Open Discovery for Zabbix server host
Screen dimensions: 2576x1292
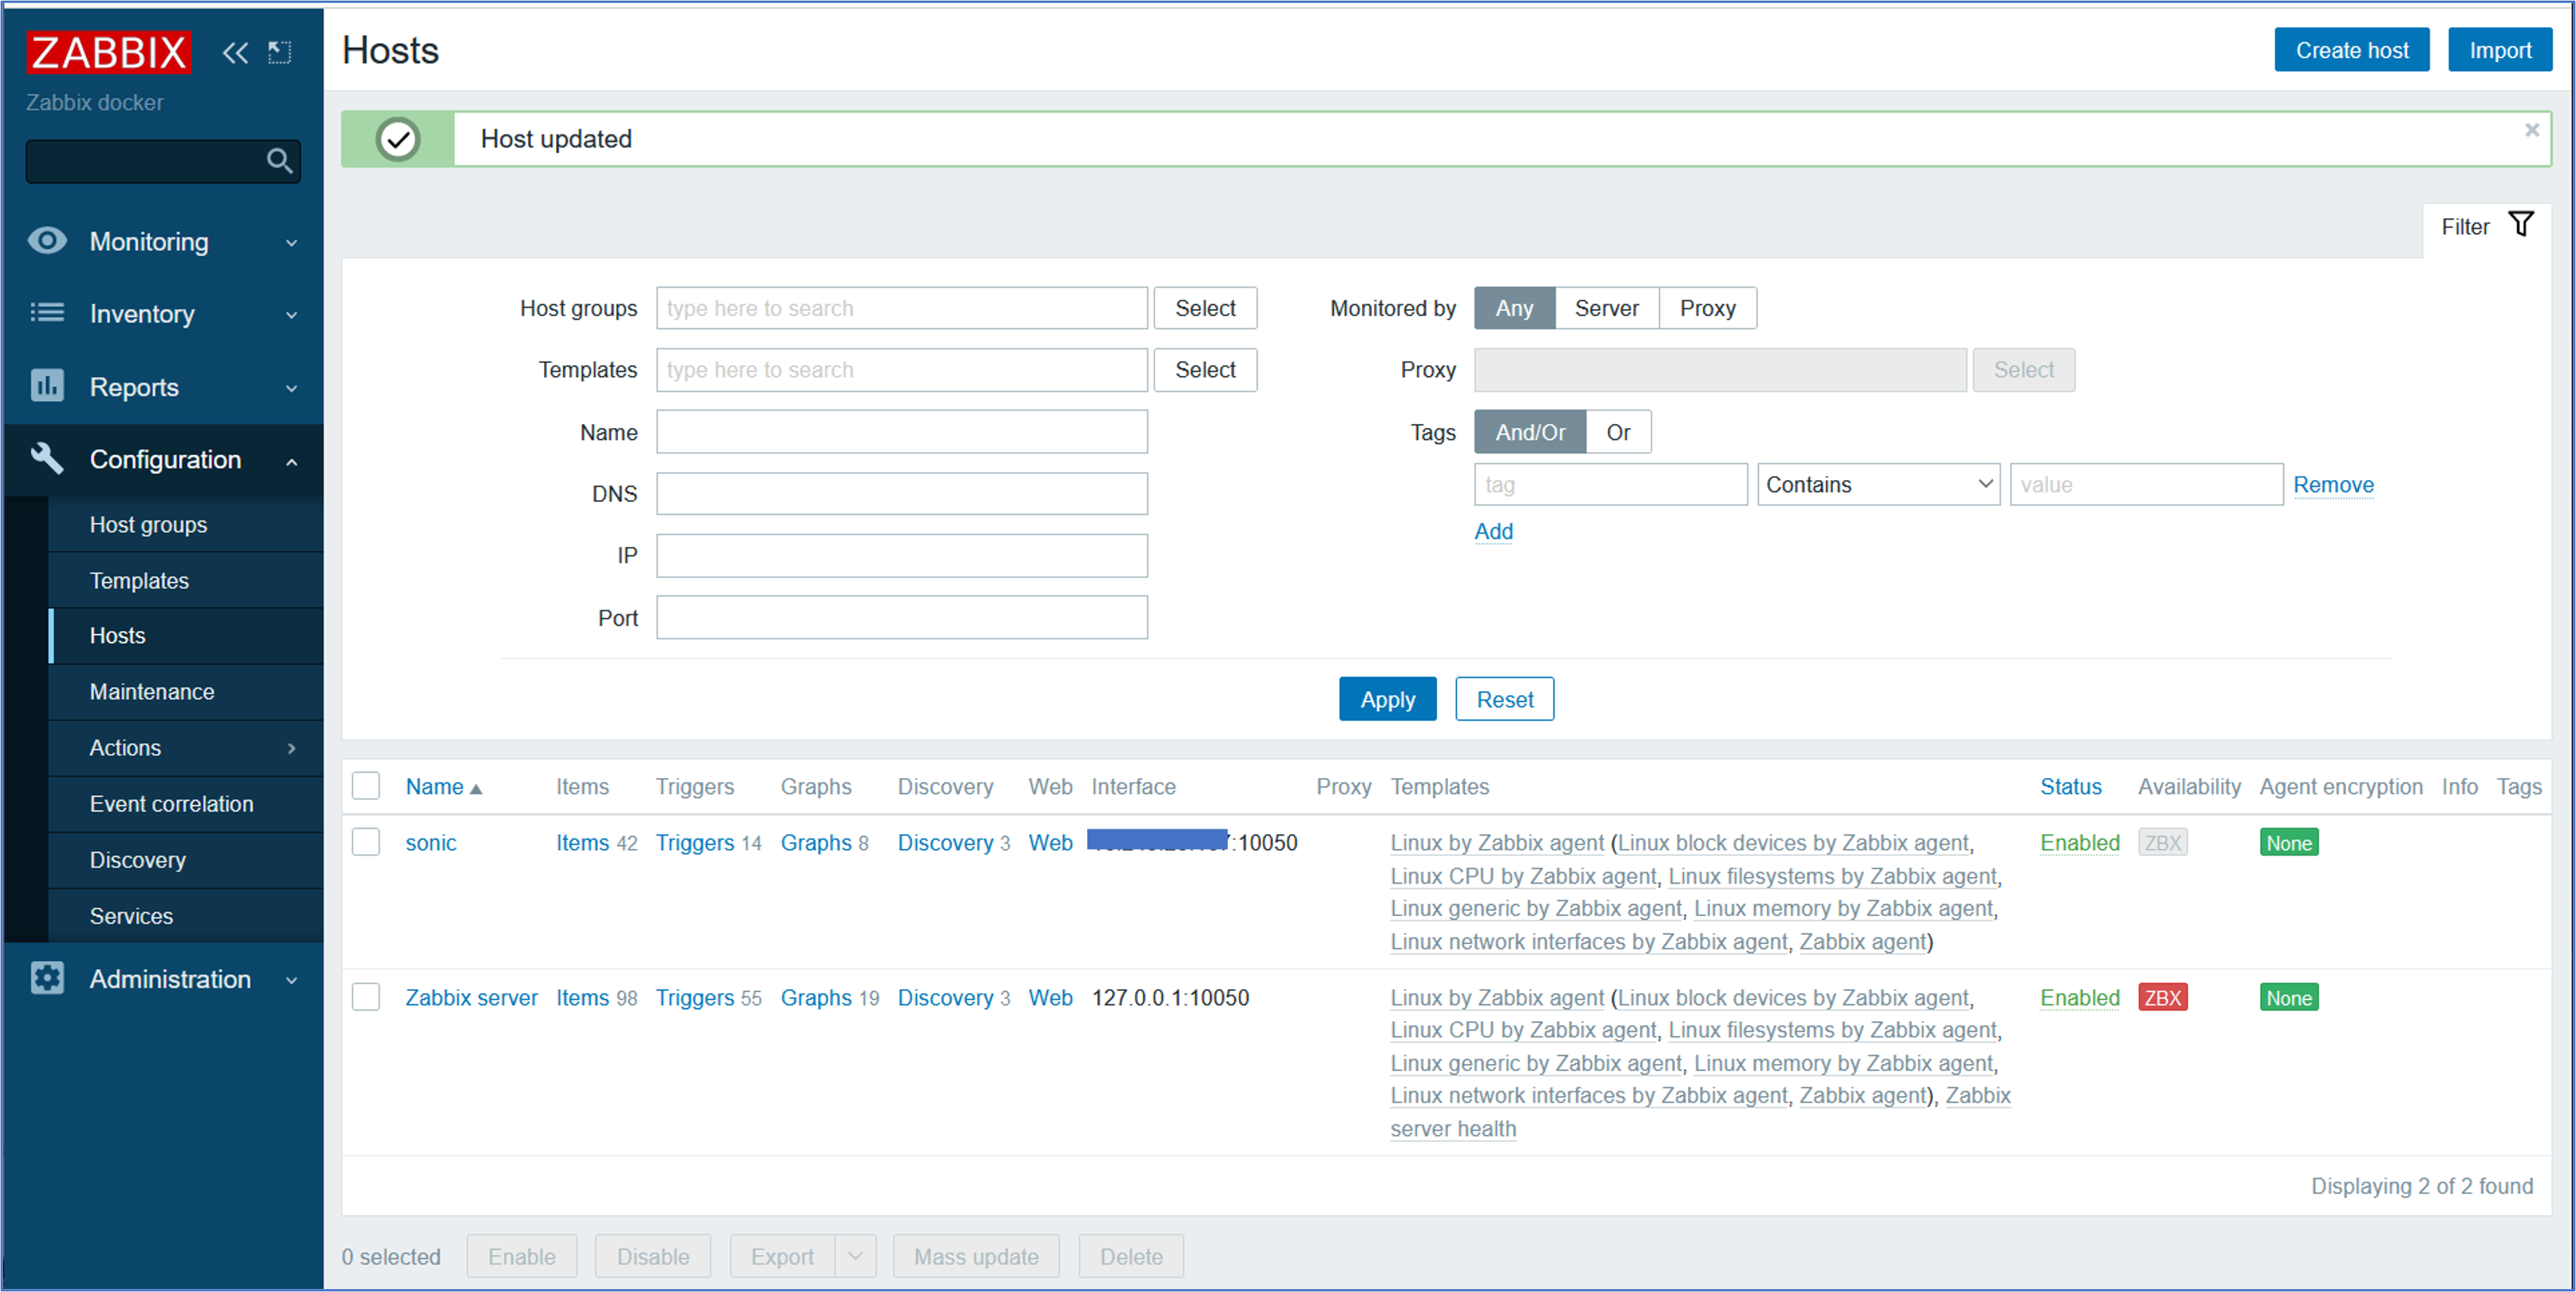[x=945, y=997]
